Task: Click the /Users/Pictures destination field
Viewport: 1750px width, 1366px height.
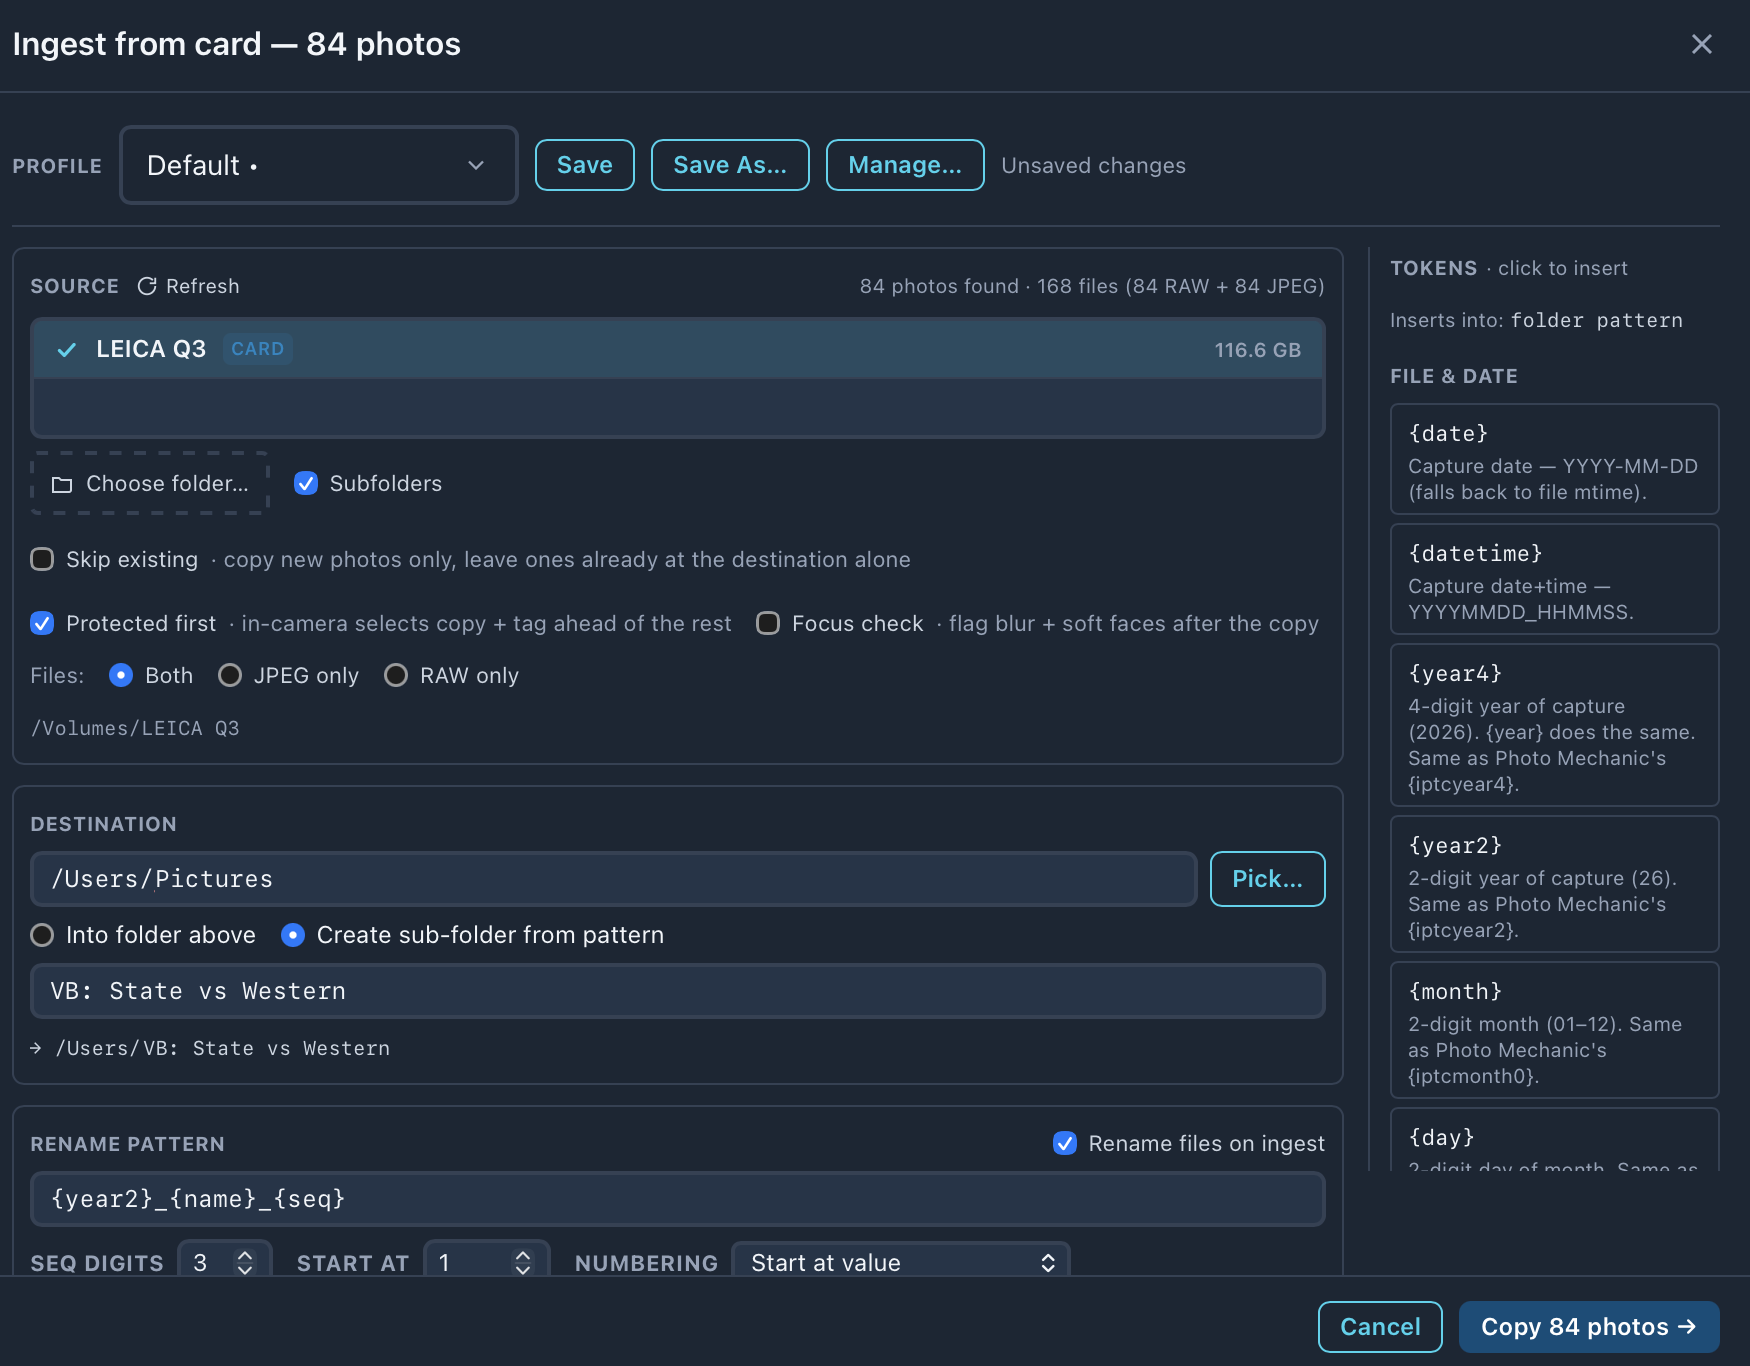Action: point(614,879)
